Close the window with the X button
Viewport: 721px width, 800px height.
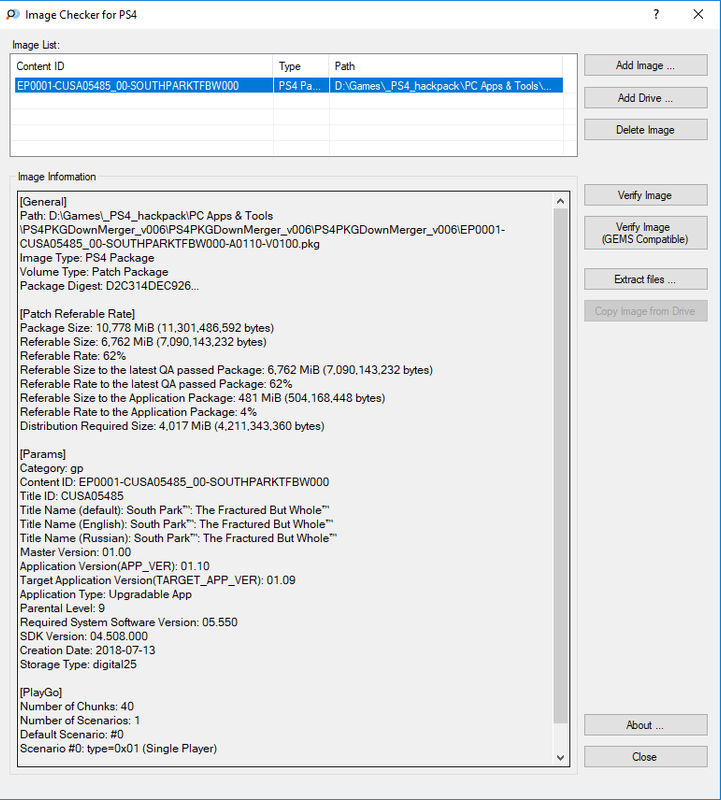pos(698,14)
